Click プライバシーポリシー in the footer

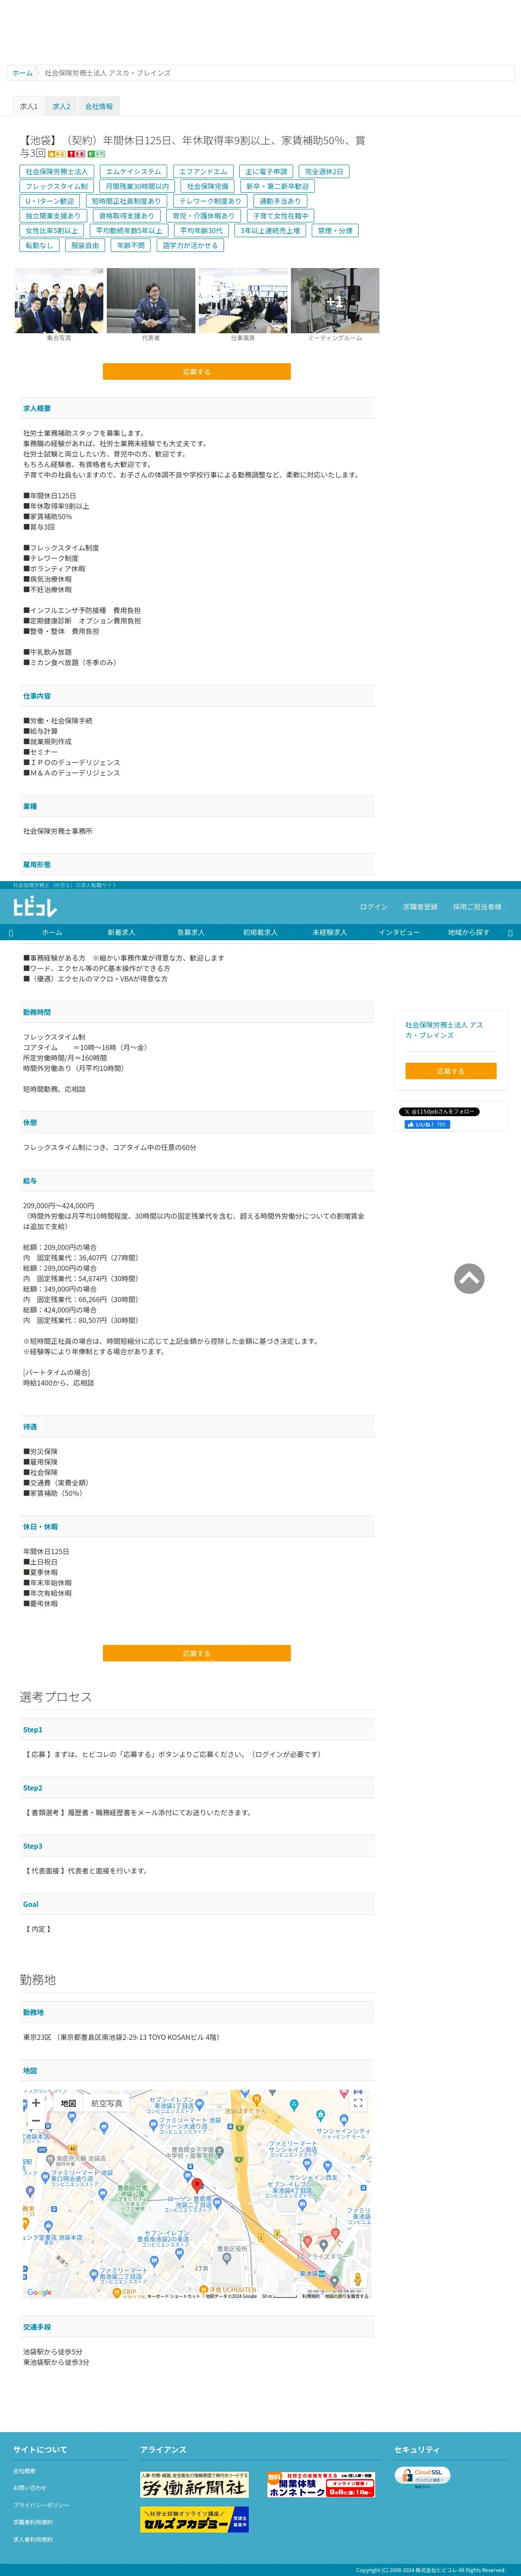(41, 2505)
